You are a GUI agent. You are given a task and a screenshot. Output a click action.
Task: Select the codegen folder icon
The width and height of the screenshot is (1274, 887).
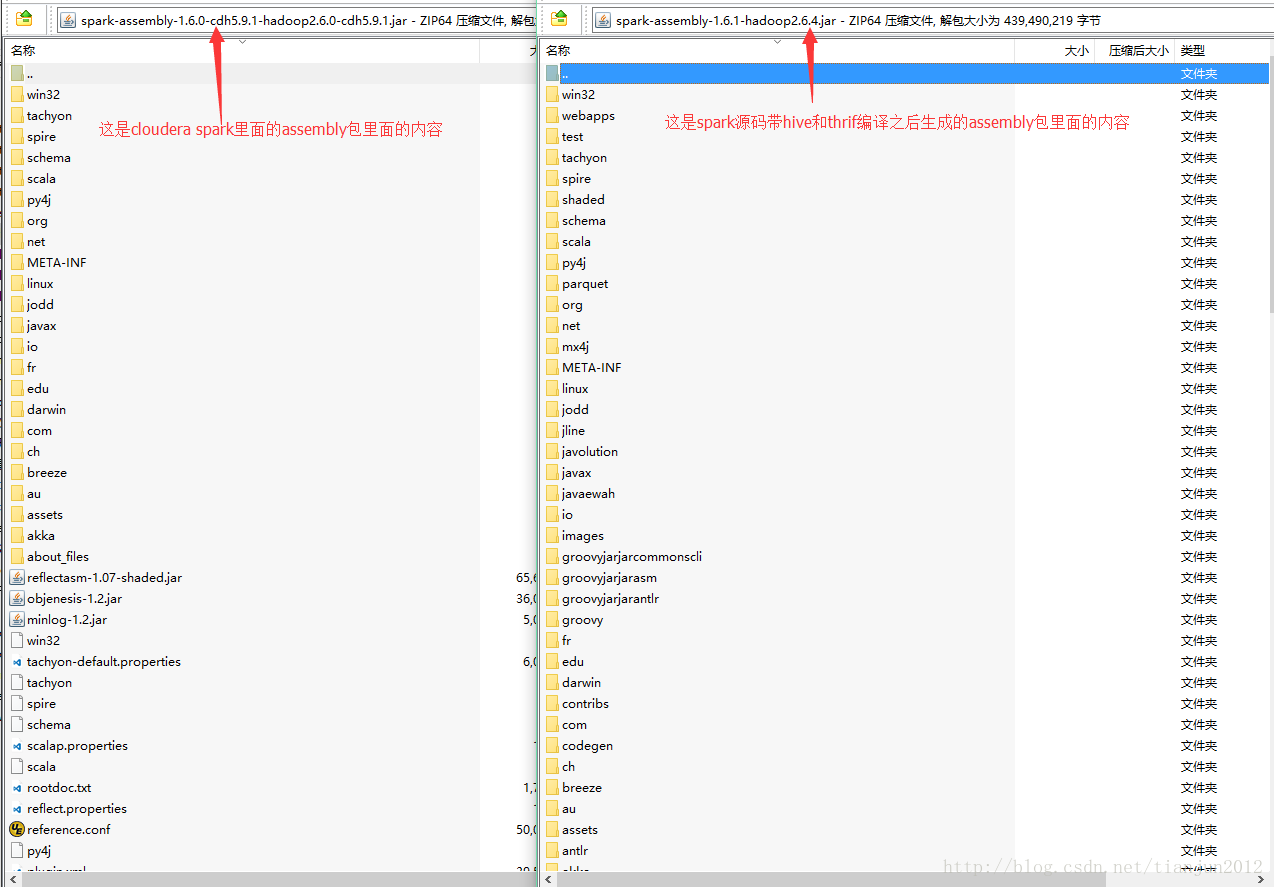(x=552, y=745)
